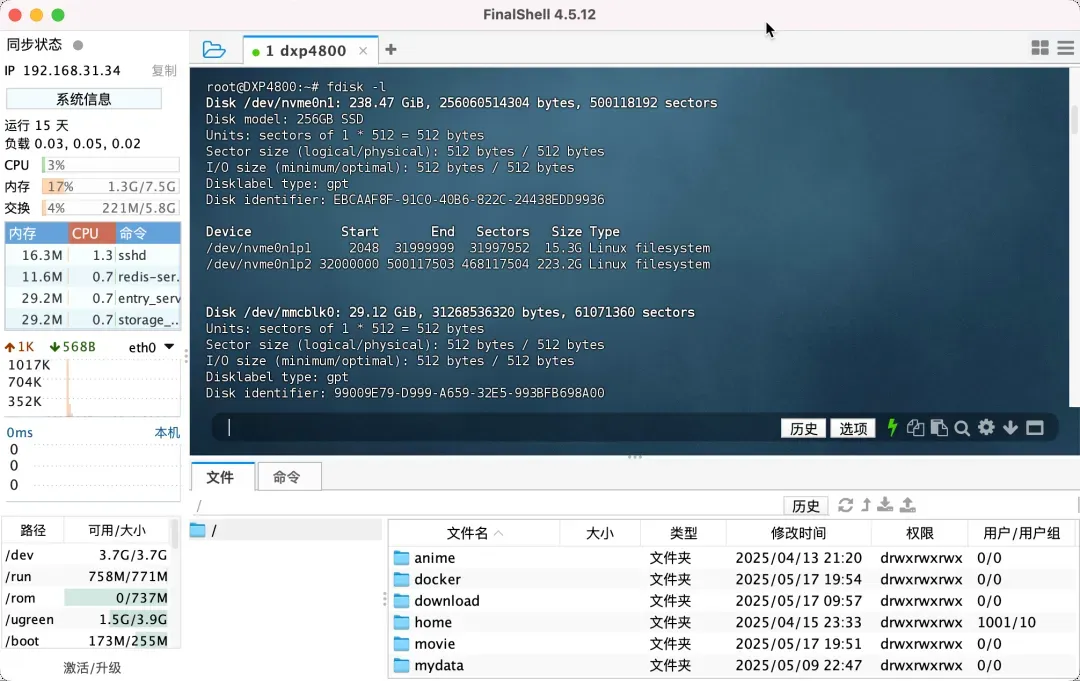
Task: Click the 复制 copy IP link
Action: 164,70
